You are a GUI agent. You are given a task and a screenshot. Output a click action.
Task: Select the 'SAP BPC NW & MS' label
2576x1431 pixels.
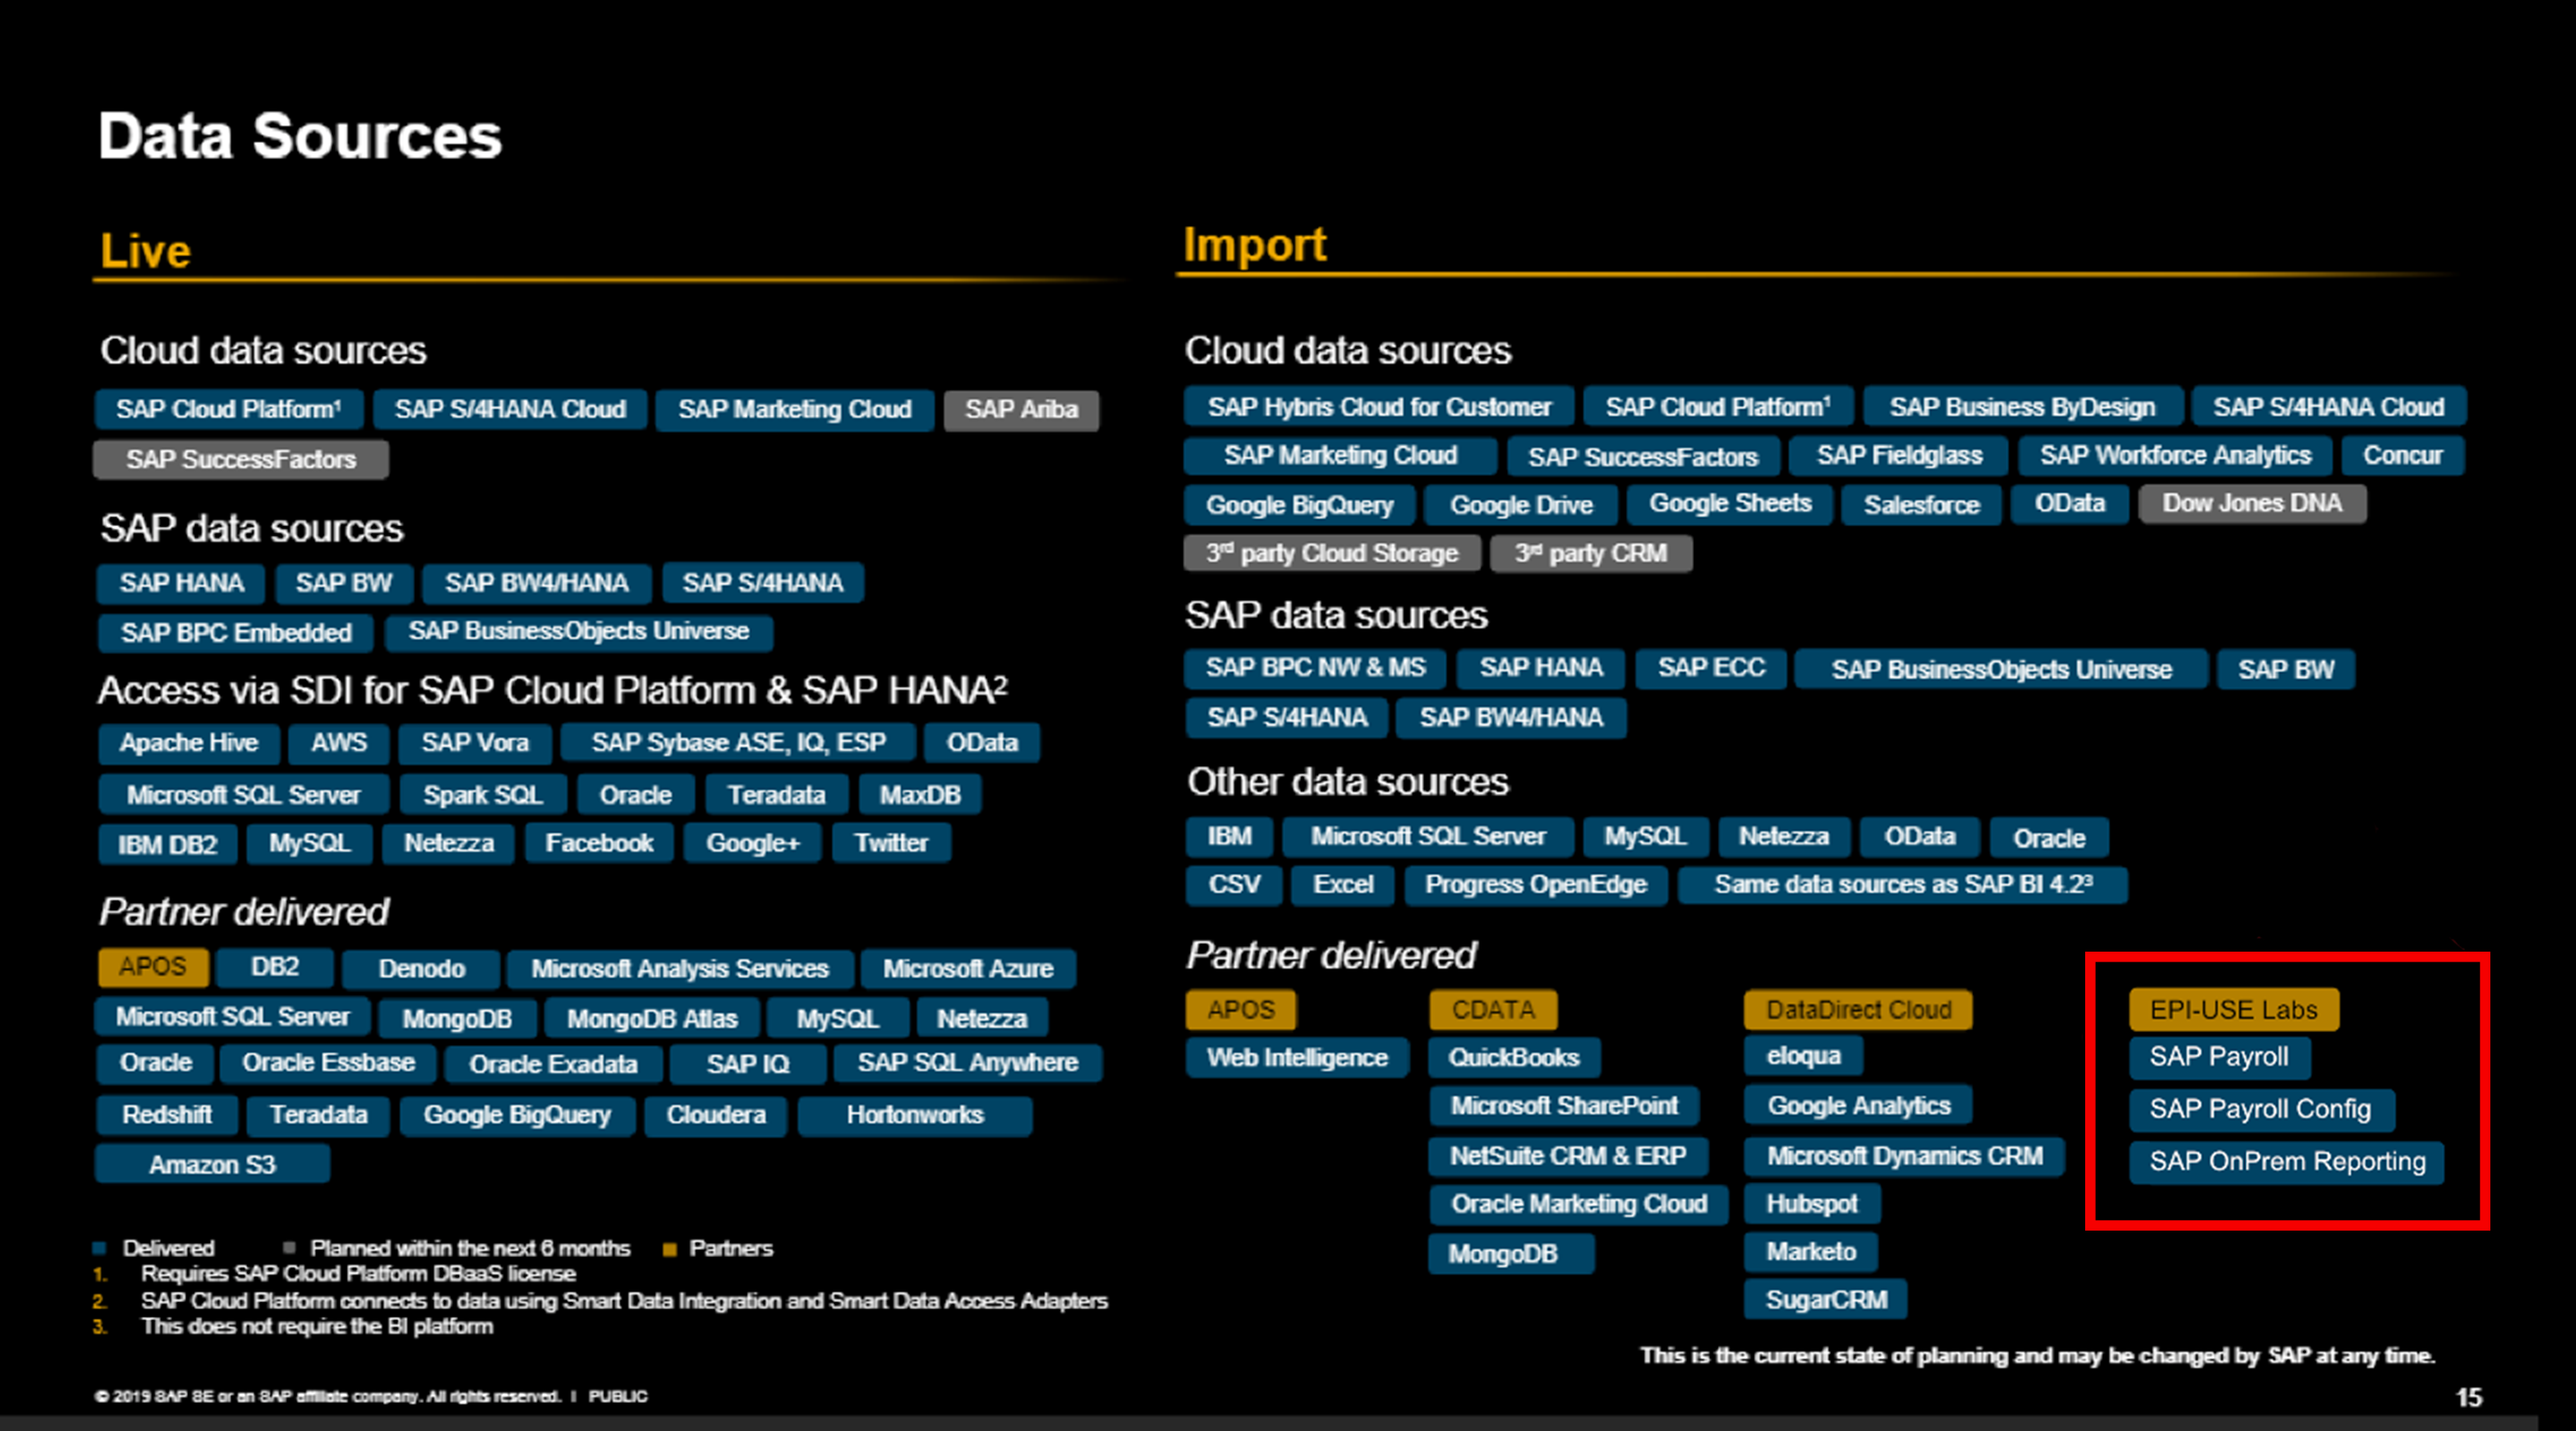click(x=1315, y=669)
